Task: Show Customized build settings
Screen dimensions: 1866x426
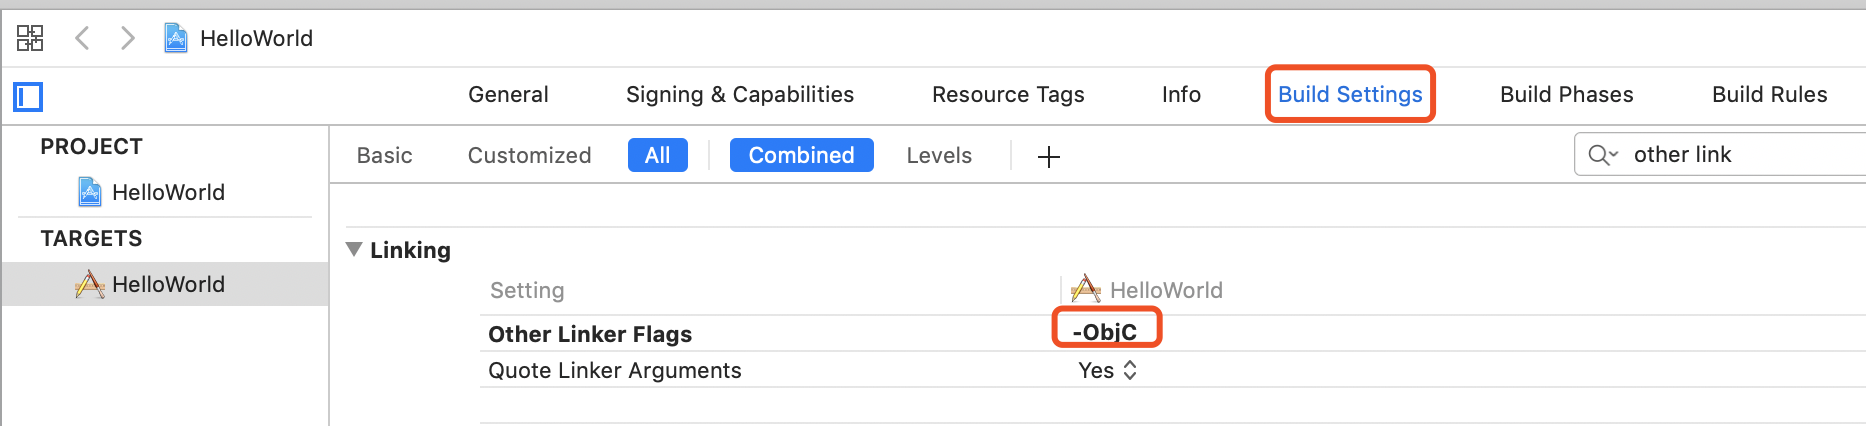Action: (x=529, y=155)
